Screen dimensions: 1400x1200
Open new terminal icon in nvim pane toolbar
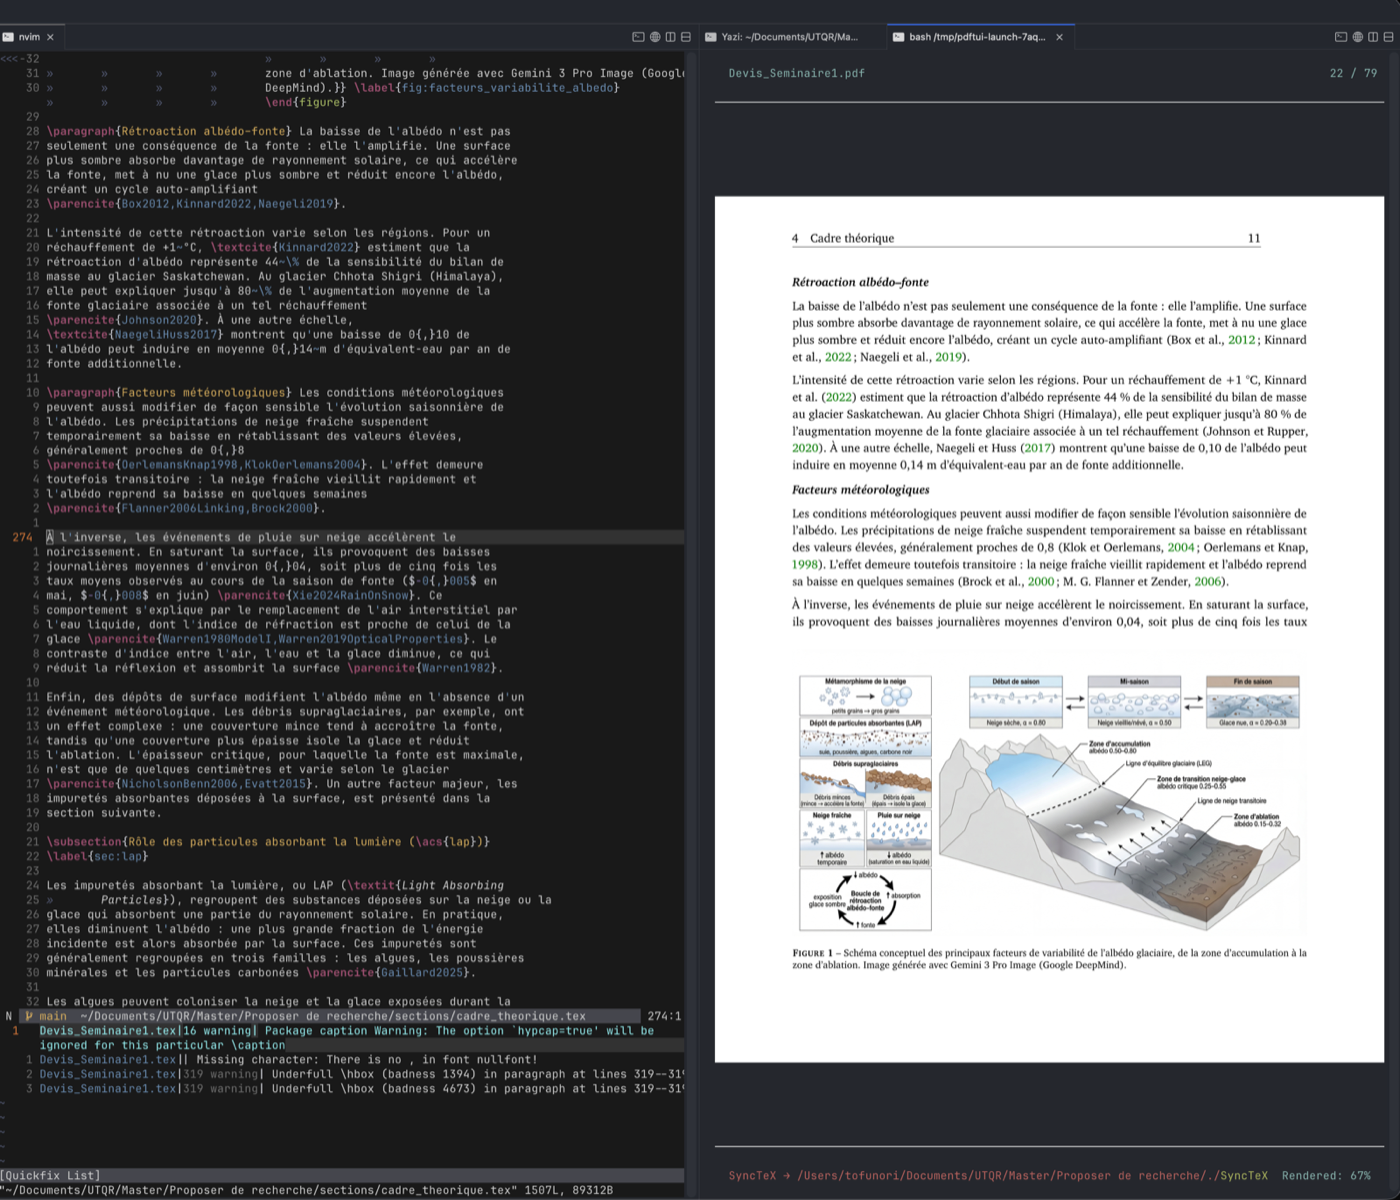[638, 37]
